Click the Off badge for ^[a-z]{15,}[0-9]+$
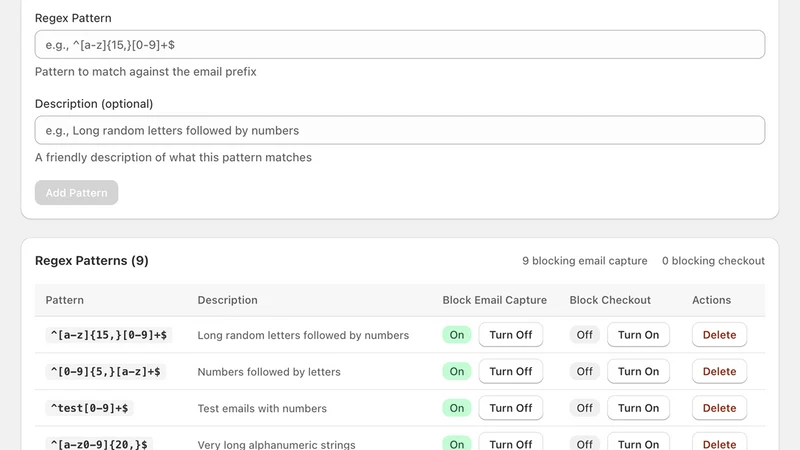The height and width of the screenshot is (450, 800). pos(585,335)
